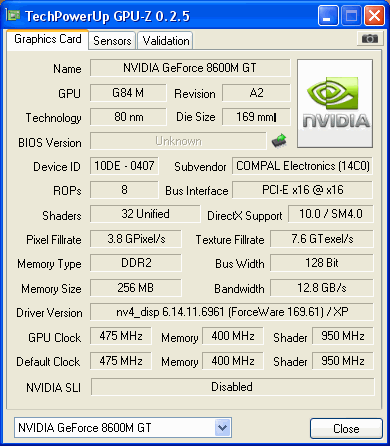Image resolution: width=390 pixels, height=446 pixels.
Task: Click the Default Clock row Shader 950 MHz field
Action: pyautogui.click(x=343, y=361)
